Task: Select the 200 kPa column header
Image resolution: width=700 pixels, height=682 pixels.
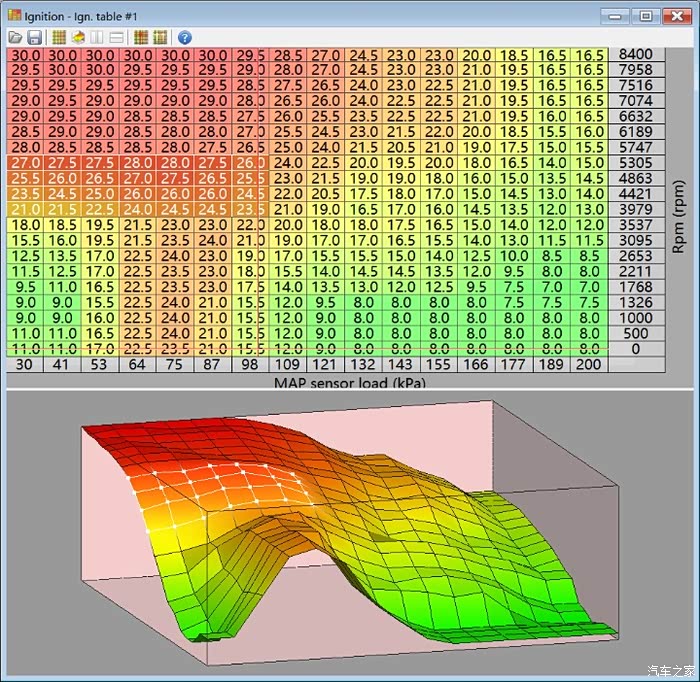Action: [x=590, y=365]
